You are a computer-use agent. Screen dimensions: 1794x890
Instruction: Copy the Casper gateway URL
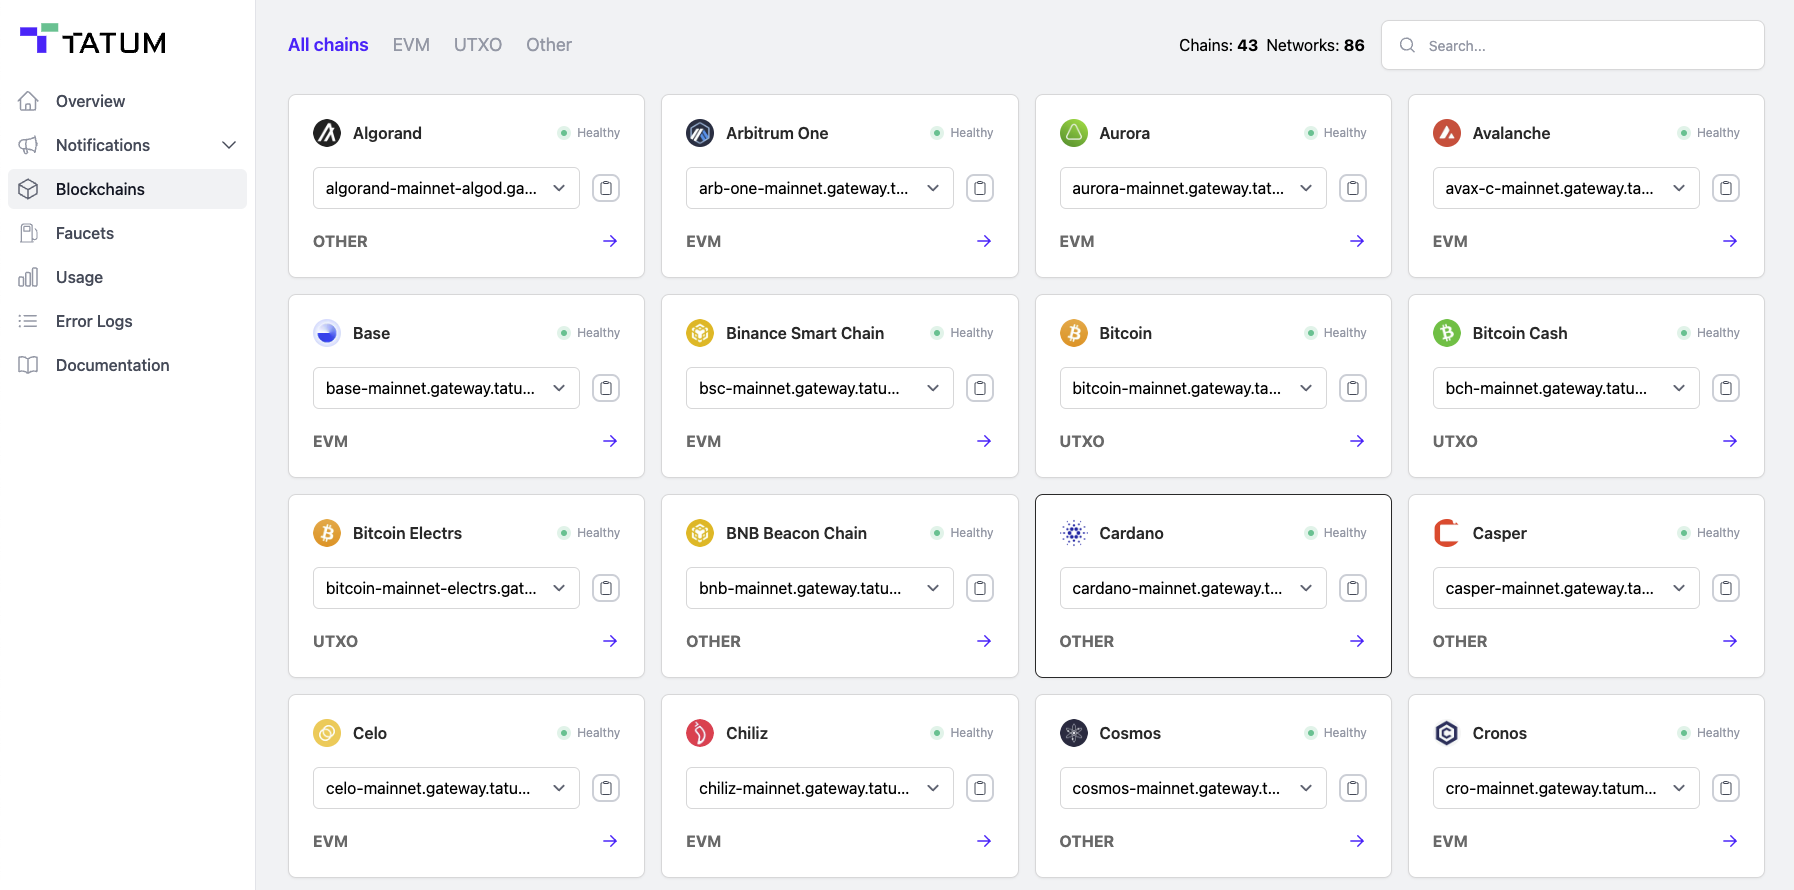point(1726,588)
